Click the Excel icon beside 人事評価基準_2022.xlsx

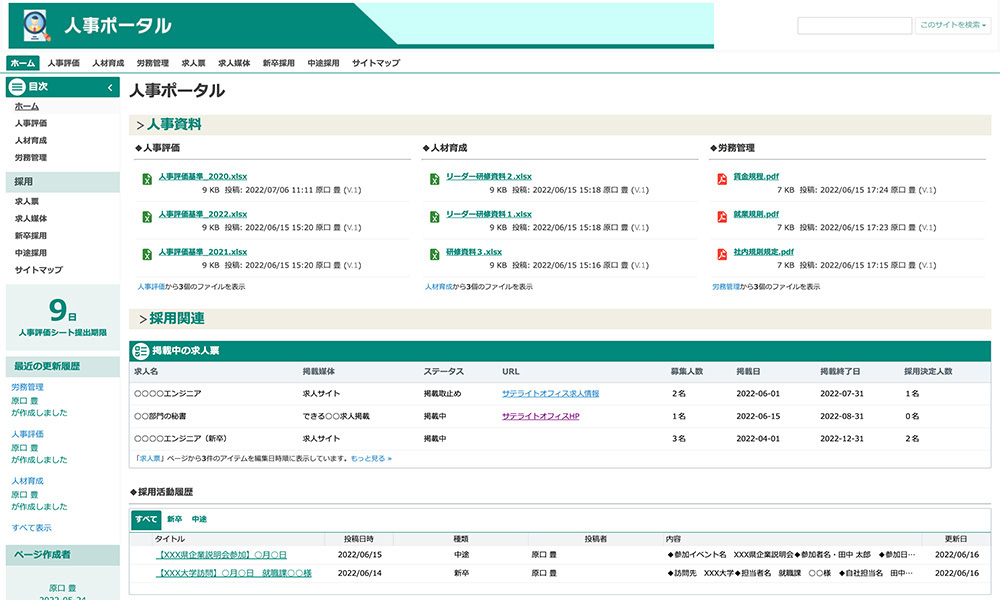pos(147,217)
